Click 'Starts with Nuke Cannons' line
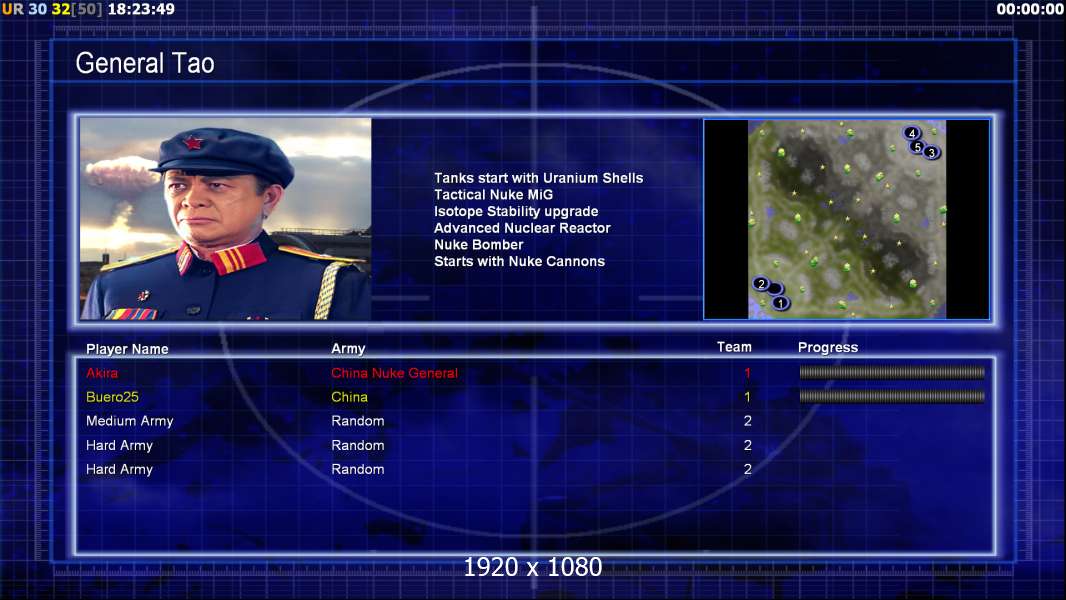Viewport: 1066px width, 600px height. tap(519, 262)
